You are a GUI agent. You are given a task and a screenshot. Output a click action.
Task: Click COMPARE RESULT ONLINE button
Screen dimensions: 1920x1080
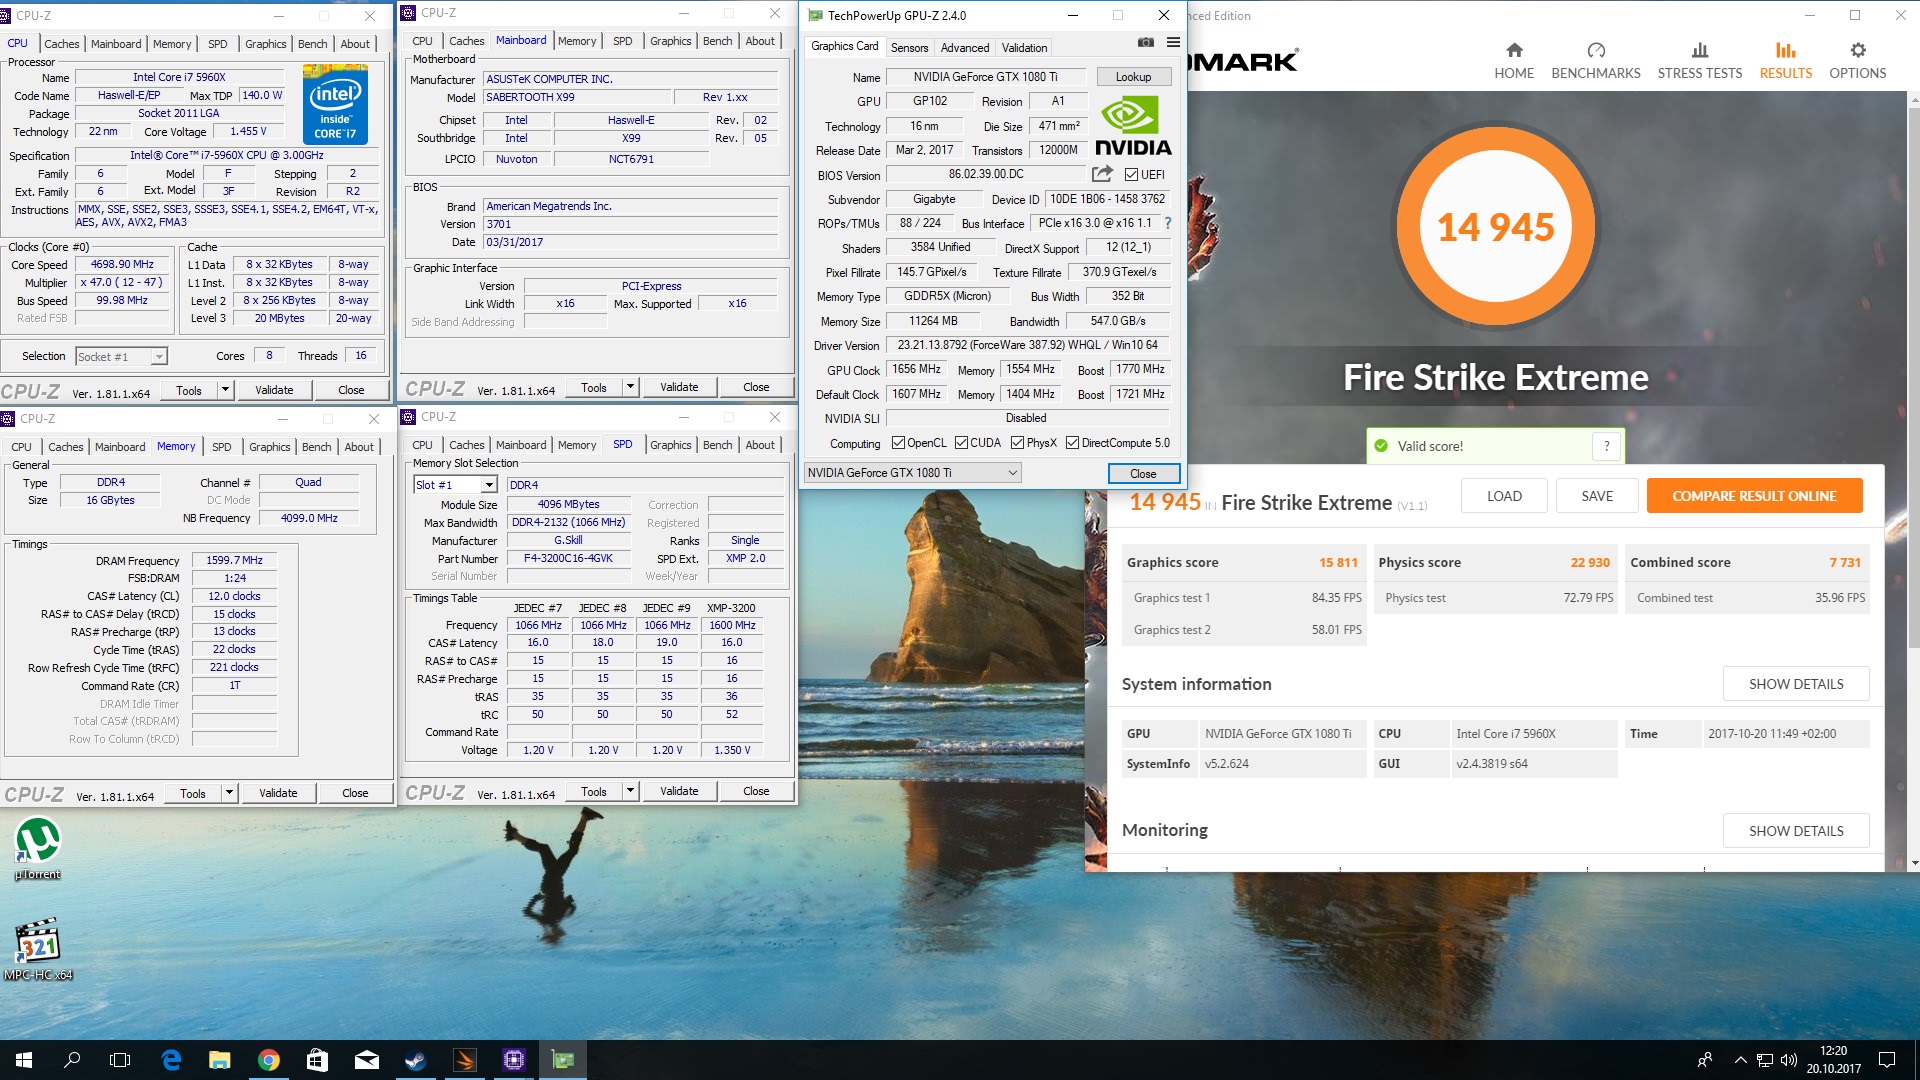coord(1754,496)
